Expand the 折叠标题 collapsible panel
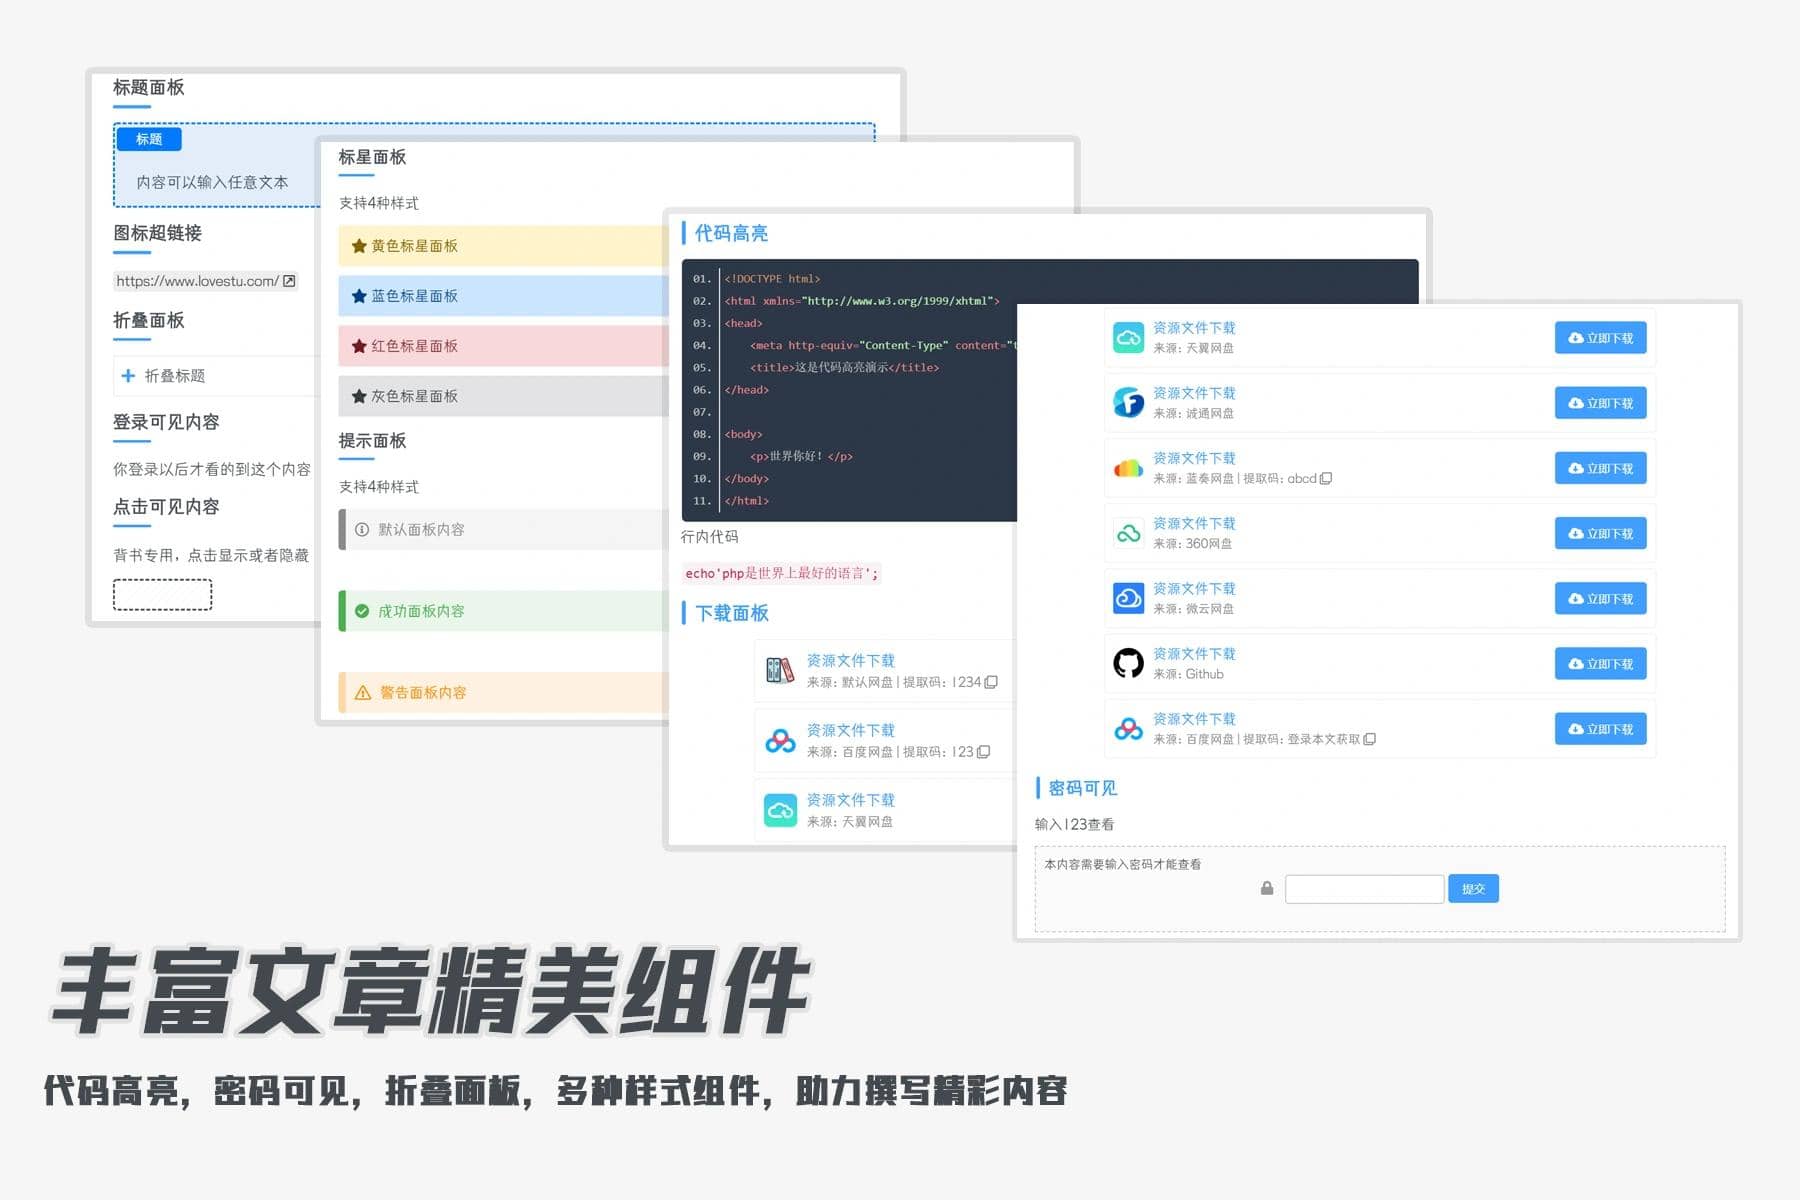Viewport: 1800px width, 1200px height. (x=160, y=375)
